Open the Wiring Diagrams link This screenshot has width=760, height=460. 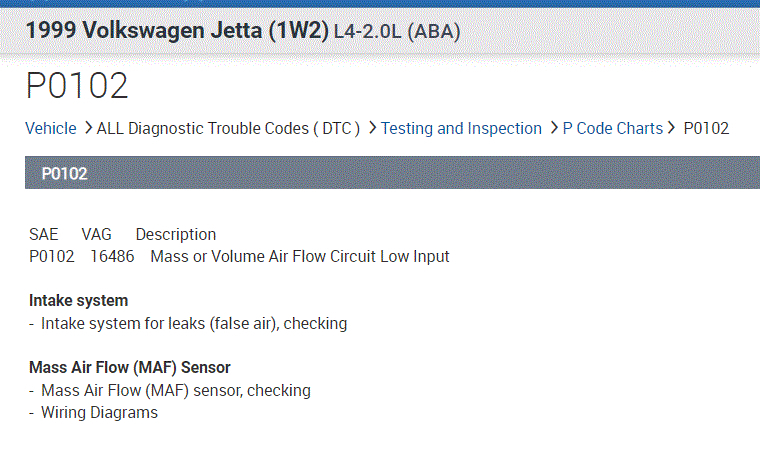tap(99, 412)
